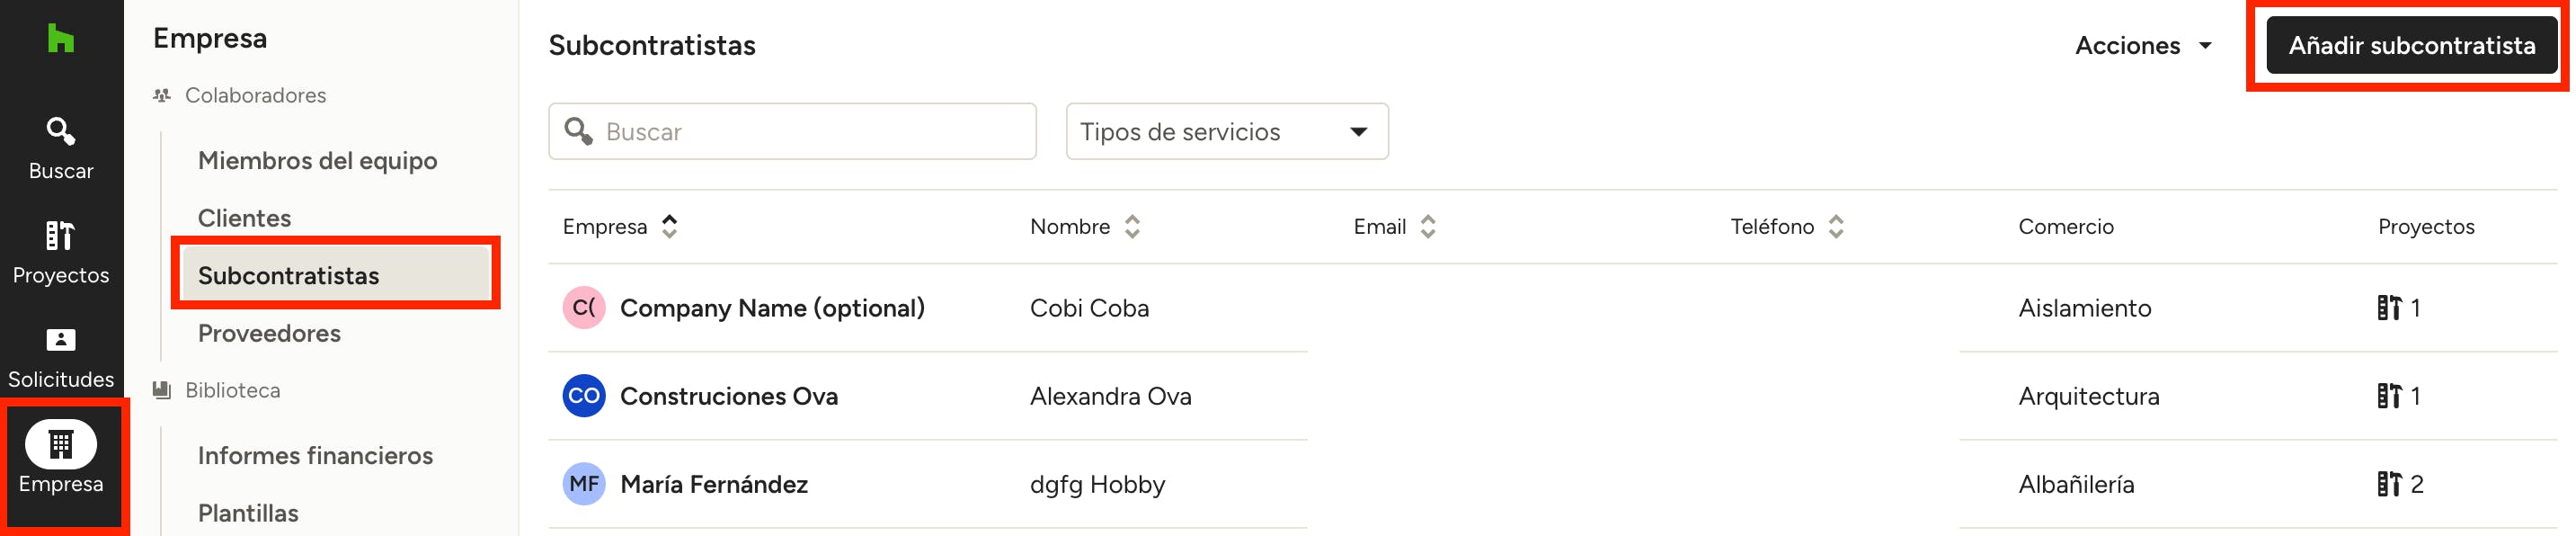
Task: Focus the Buscar search field
Action: pos(810,131)
